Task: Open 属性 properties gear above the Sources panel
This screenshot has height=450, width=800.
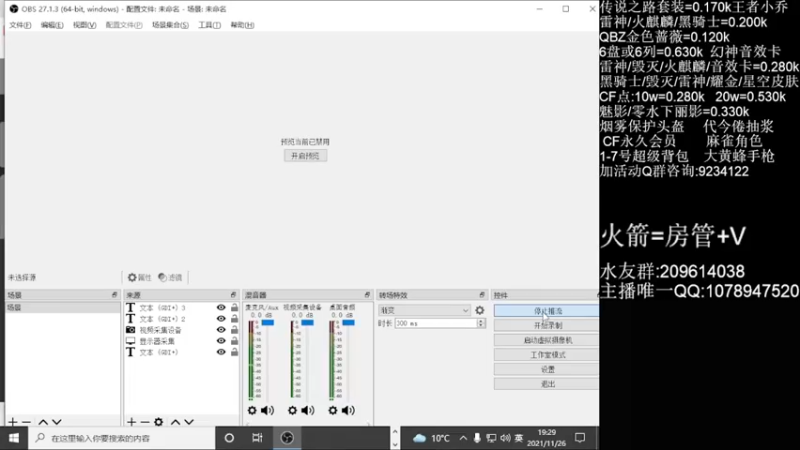Action: (x=139, y=277)
